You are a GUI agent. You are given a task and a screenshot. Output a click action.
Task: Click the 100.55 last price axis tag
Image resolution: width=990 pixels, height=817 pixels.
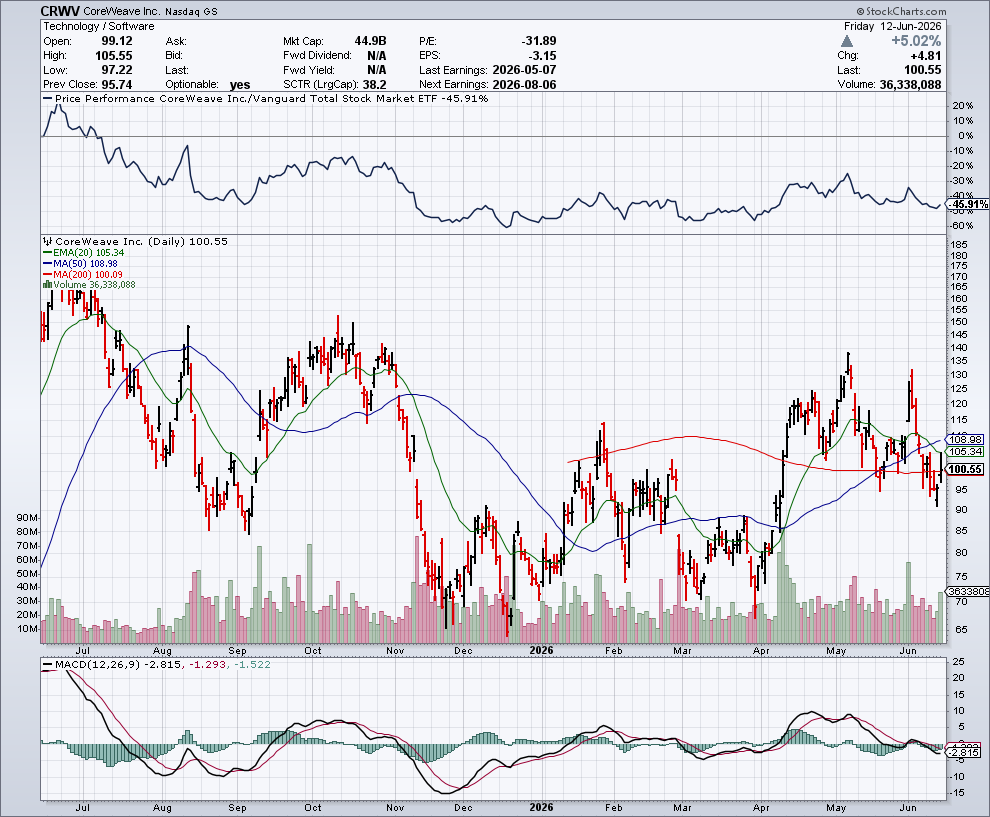[965, 469]
